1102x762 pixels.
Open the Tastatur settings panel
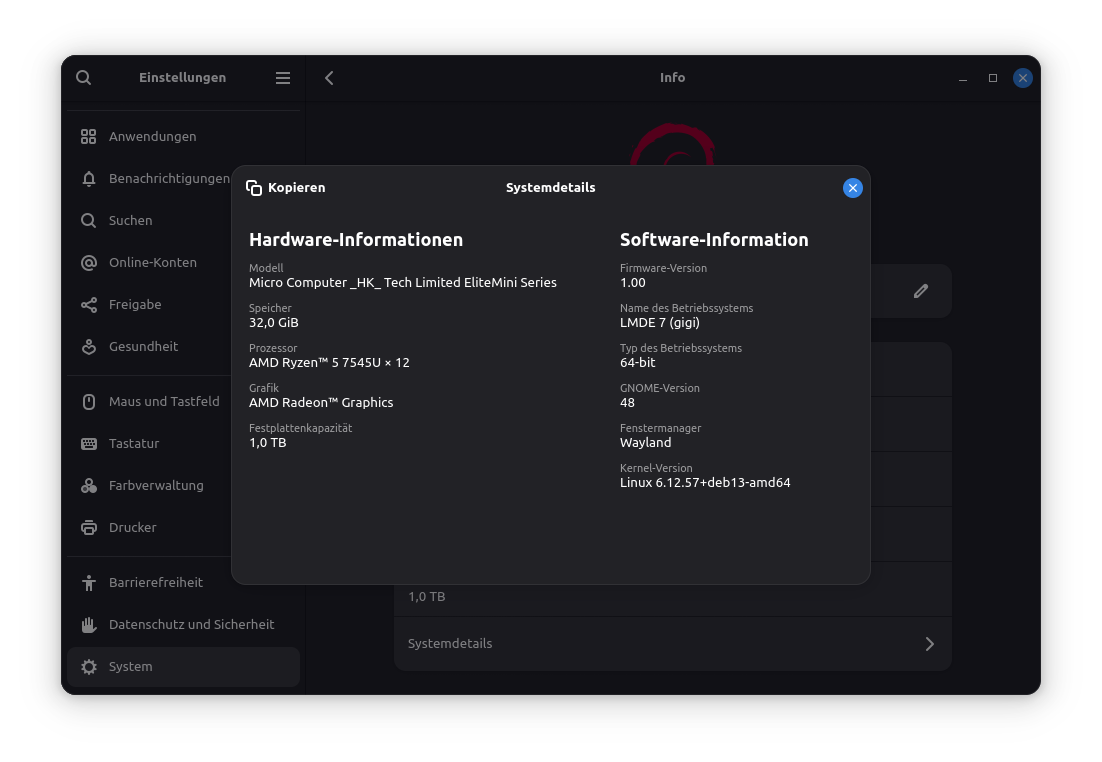tap(134, 444)
